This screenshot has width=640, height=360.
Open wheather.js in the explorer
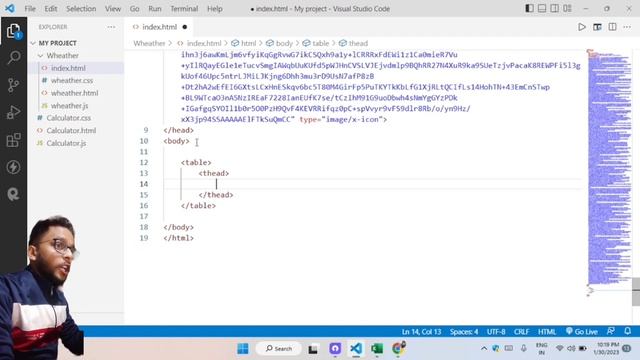[69, 106]
